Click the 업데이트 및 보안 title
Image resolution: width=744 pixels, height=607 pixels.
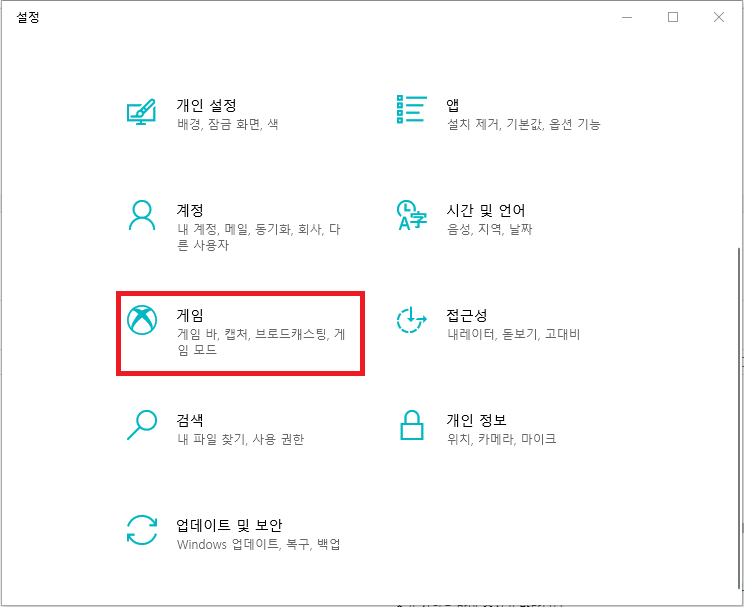coord(229,525)
